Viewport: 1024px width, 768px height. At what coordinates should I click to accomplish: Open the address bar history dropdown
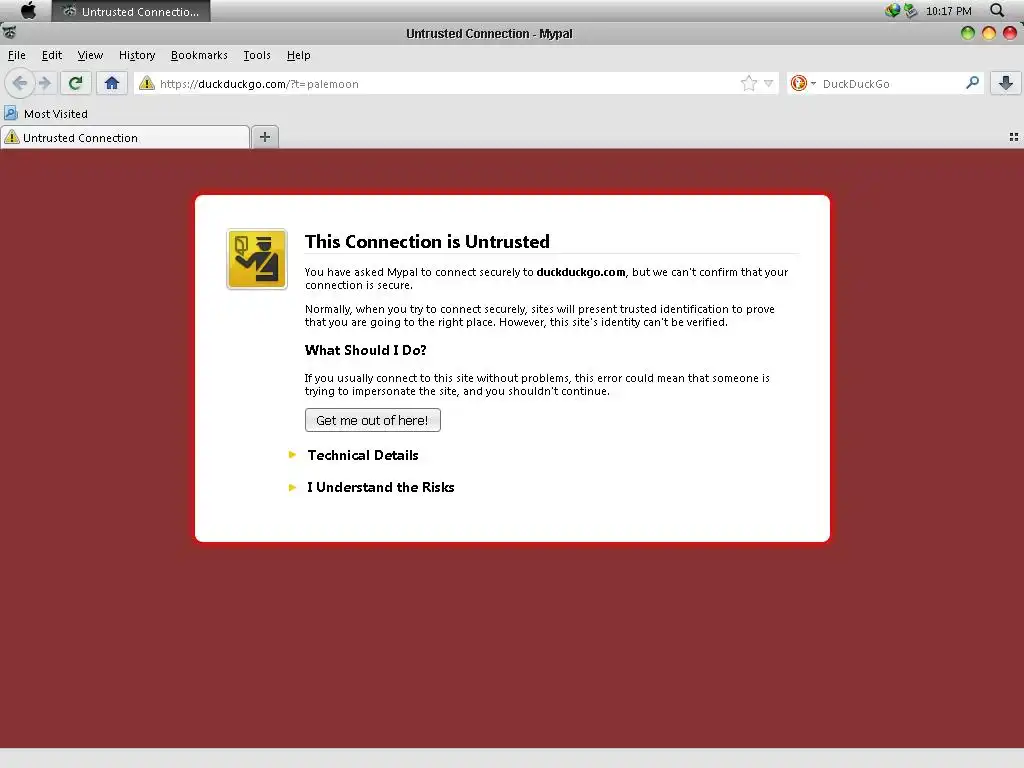[769, 83]
